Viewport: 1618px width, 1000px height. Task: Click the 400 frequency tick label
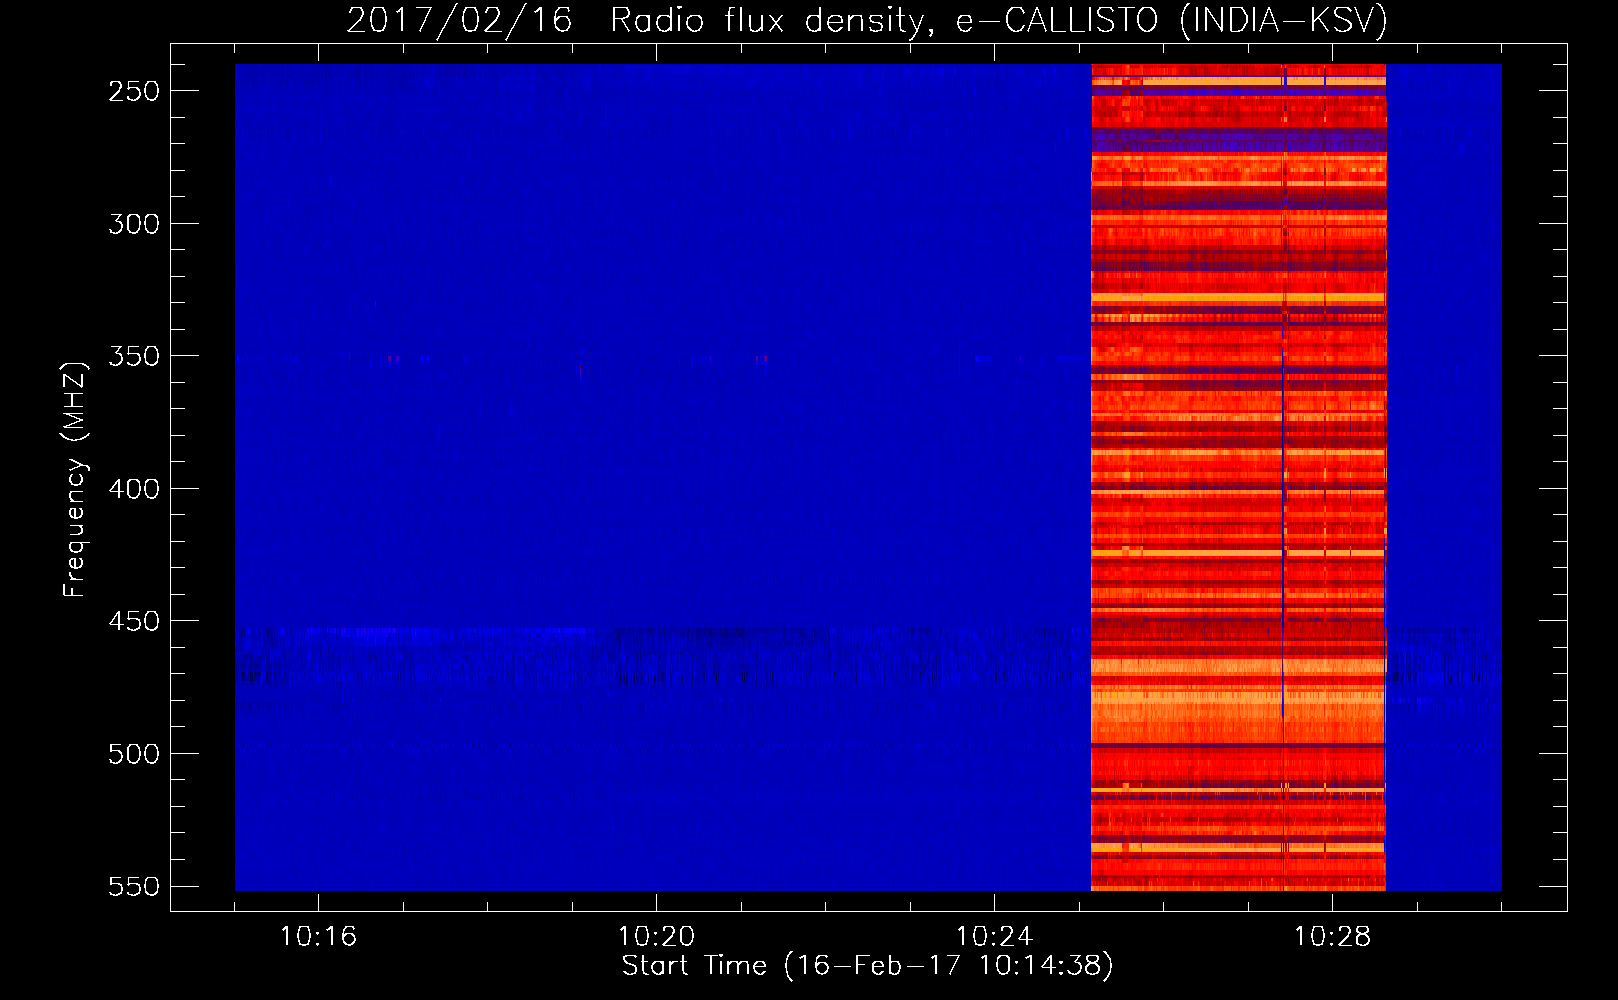[x=134, y=489]
